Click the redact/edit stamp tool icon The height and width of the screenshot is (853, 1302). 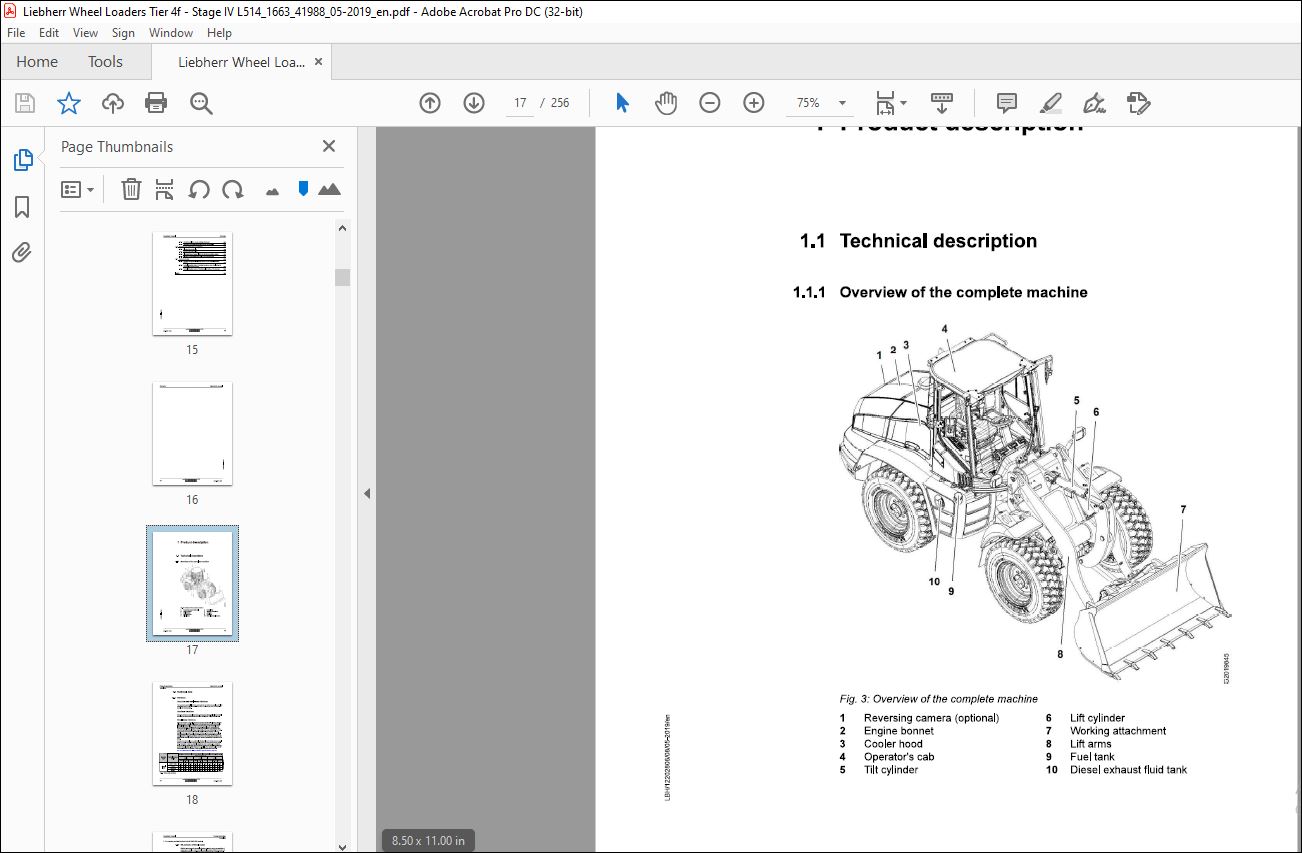[1138, 103]
